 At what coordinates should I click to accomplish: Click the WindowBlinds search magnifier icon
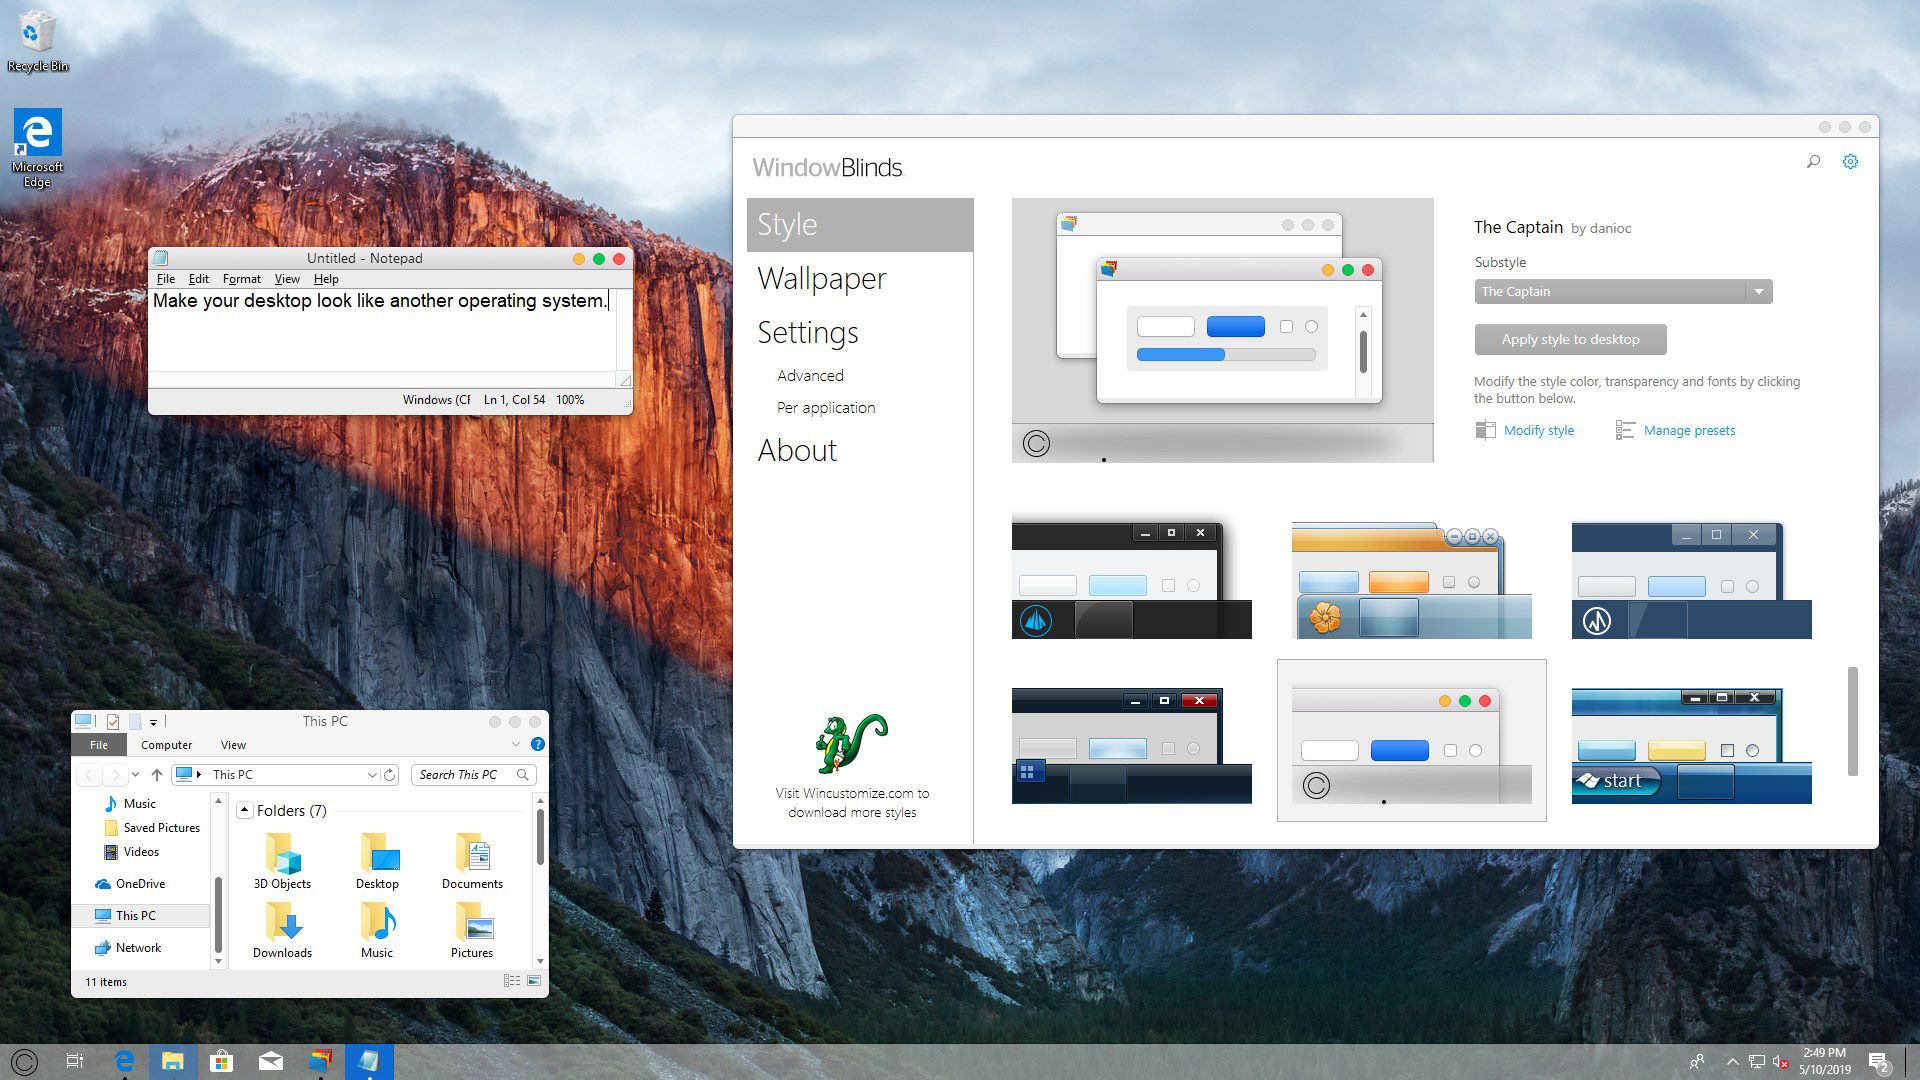1813,161
